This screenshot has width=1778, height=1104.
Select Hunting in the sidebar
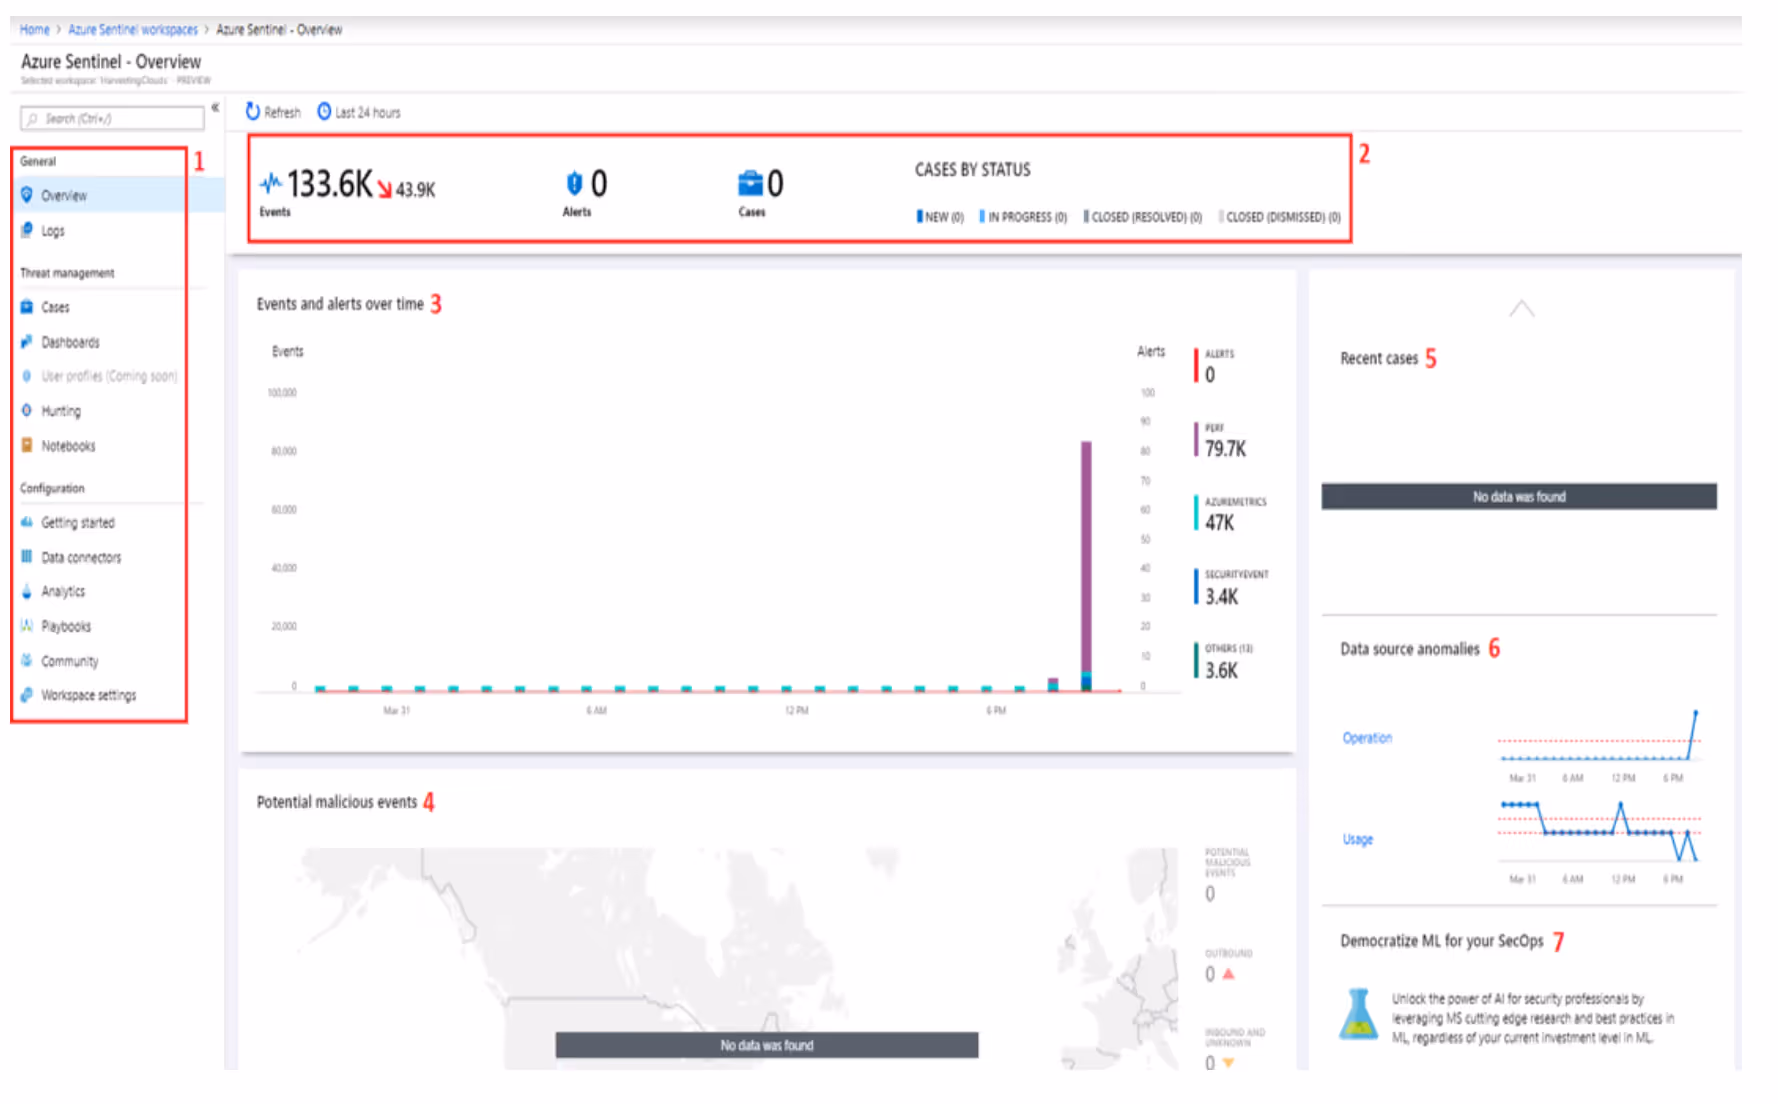click(61, 411)
